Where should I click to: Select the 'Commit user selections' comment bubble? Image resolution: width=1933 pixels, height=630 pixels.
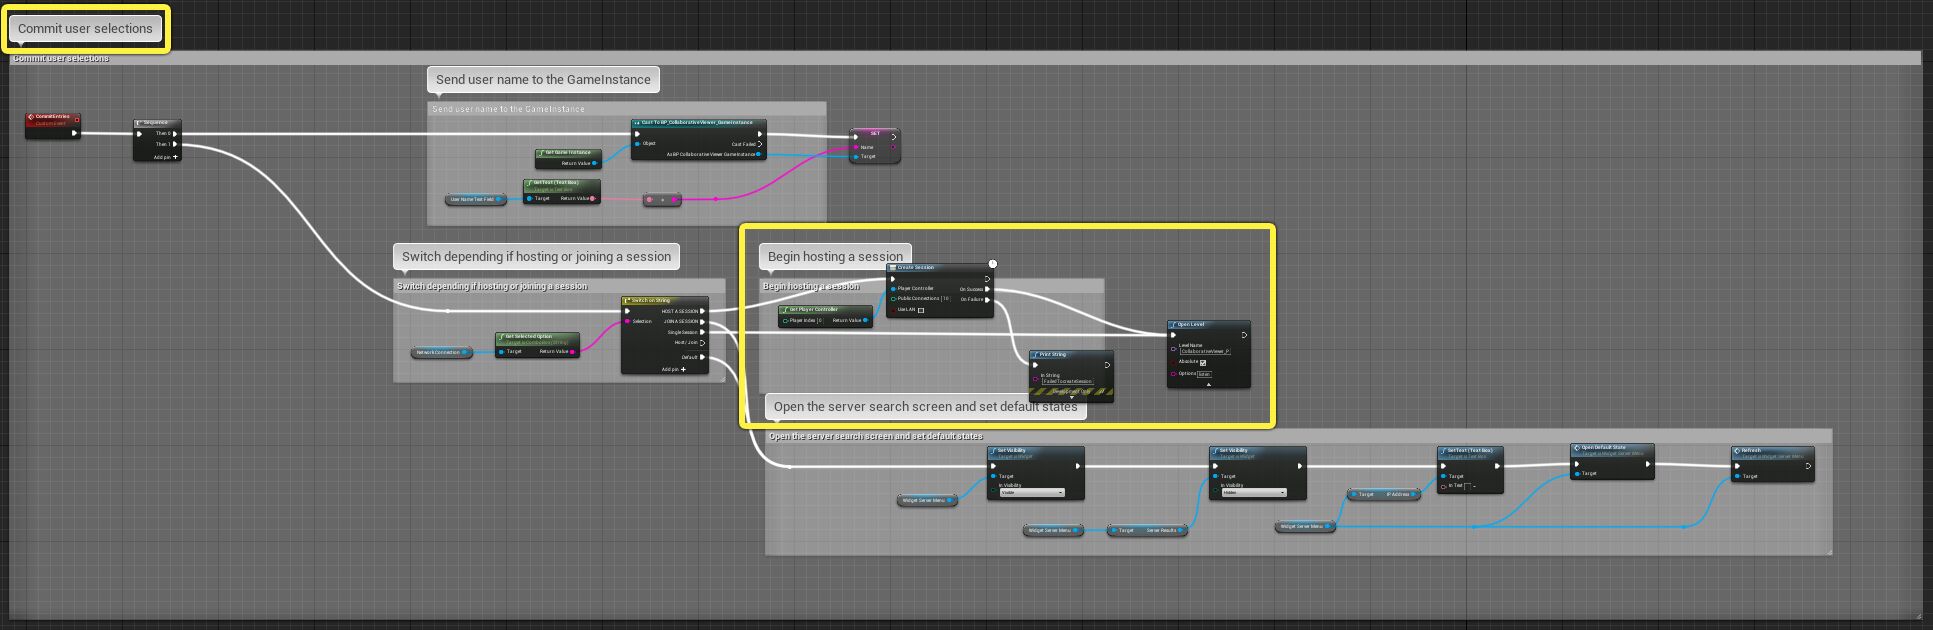85,28
